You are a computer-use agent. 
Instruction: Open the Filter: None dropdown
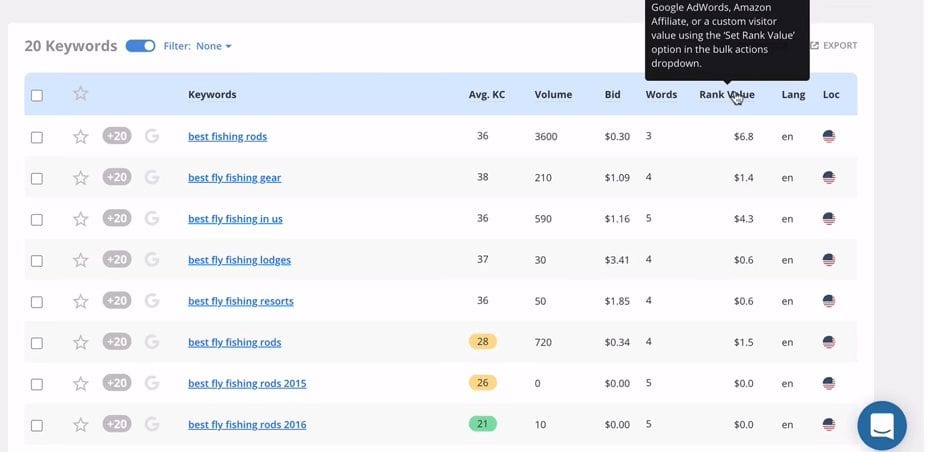tap(198, 46)
